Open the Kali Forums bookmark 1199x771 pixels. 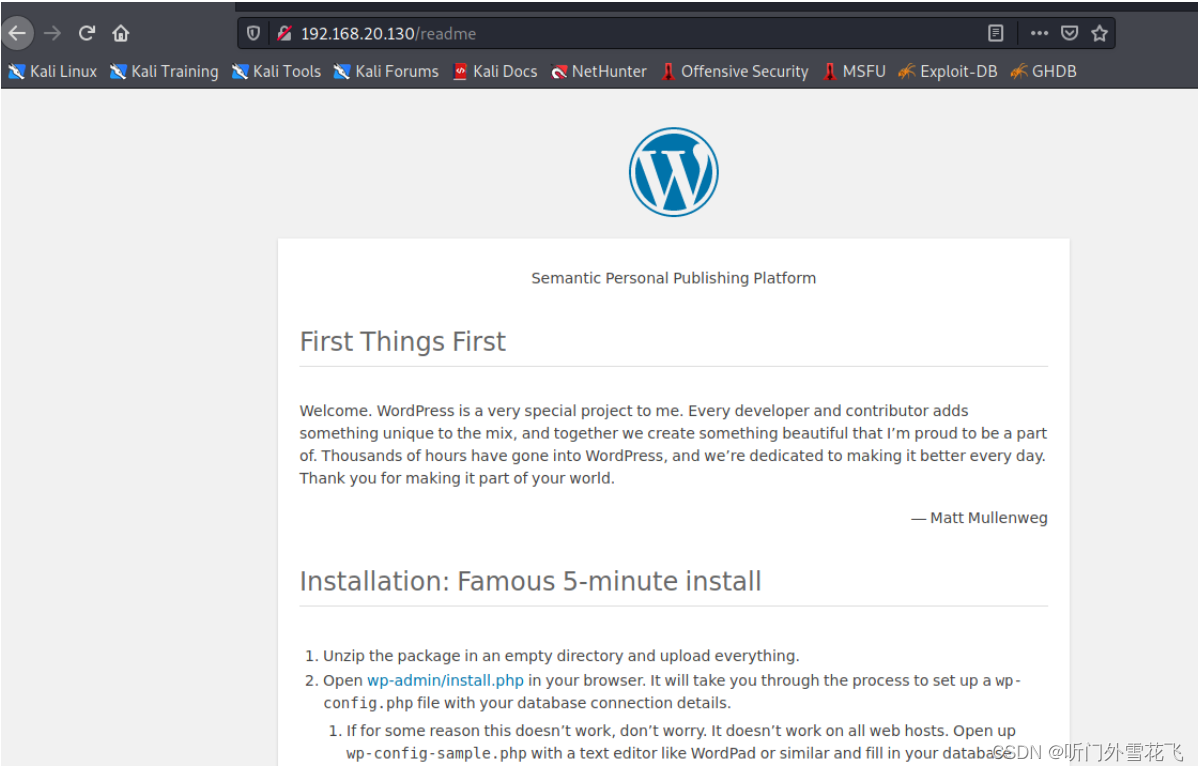pos(387,71)
